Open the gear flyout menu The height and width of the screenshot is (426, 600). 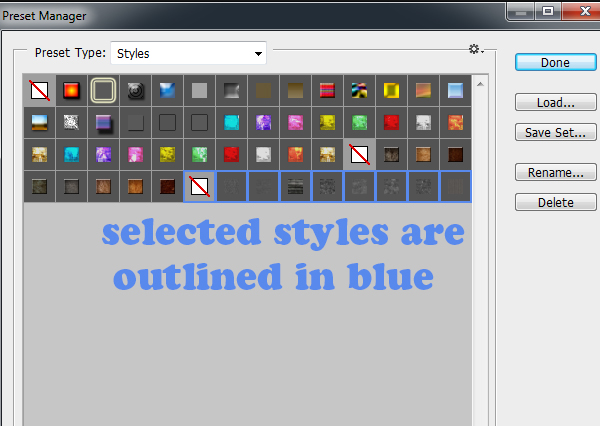tap(476, 49)
